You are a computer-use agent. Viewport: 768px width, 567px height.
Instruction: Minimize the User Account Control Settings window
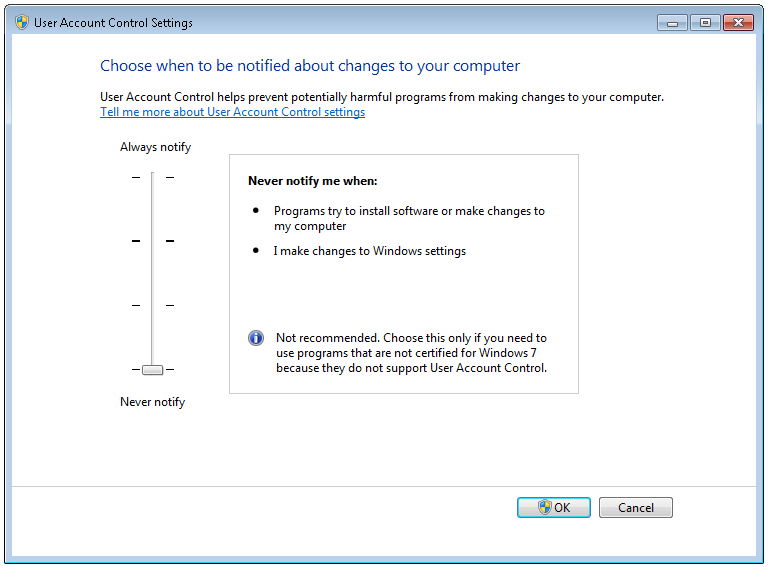(x=672, y=23)
